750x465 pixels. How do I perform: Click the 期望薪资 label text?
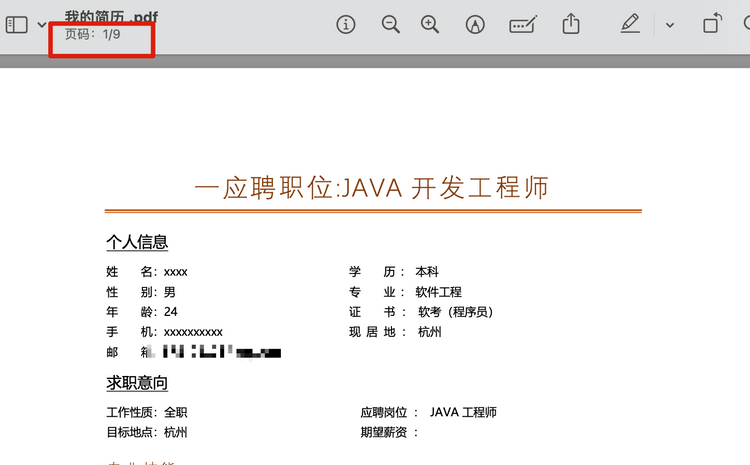(384, 432)
